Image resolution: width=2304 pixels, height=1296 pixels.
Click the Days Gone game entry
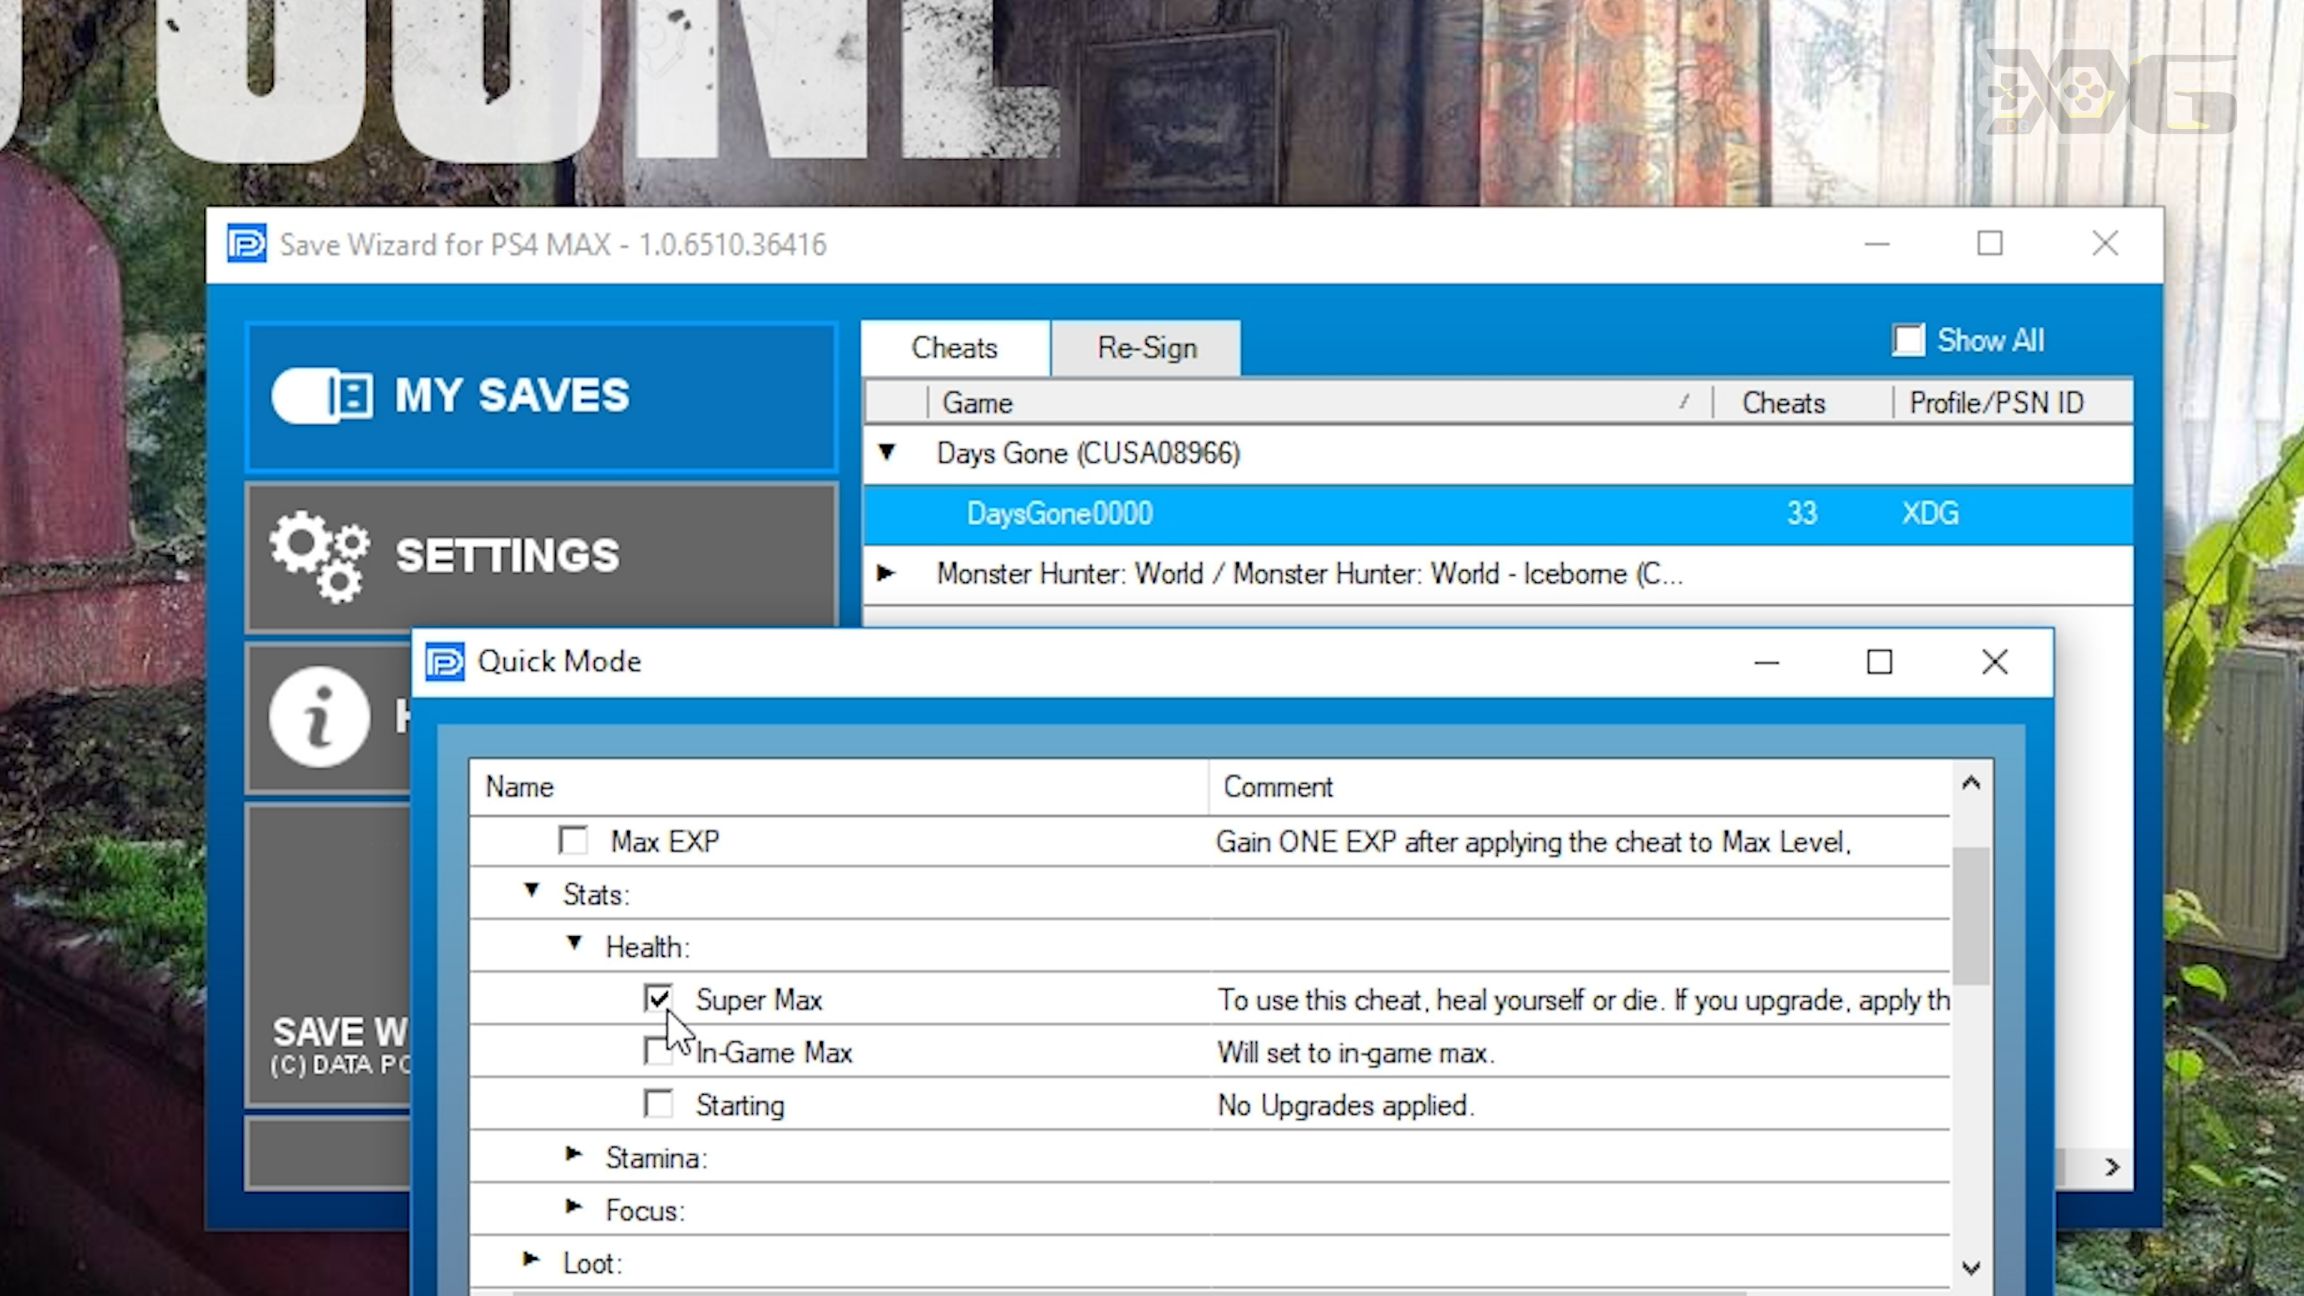coord(1089,454)
